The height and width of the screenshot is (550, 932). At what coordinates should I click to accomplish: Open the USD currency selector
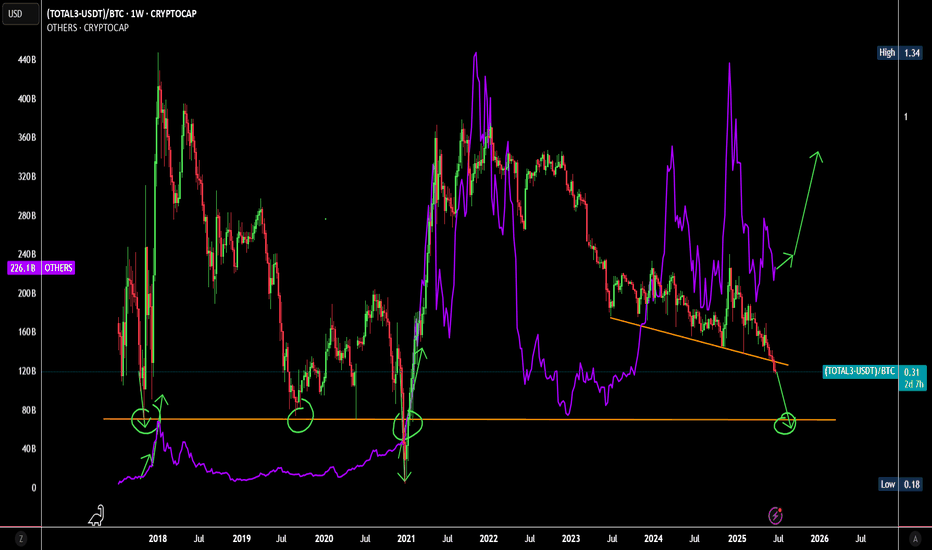pos(21,14)
